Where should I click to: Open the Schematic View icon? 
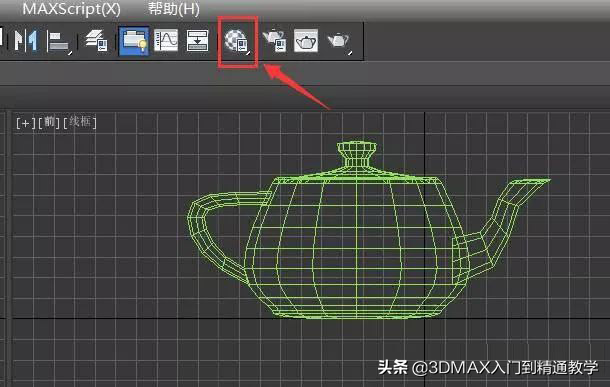tap(198, 40)
